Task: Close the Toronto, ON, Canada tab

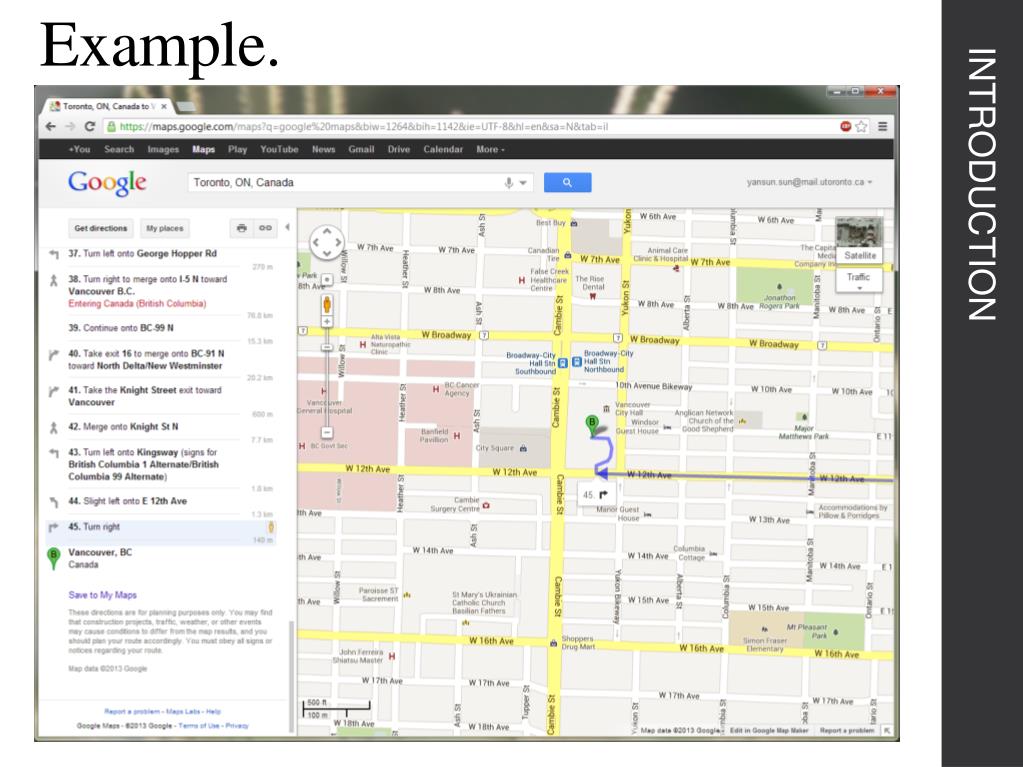Action: [x=164, y=106]
